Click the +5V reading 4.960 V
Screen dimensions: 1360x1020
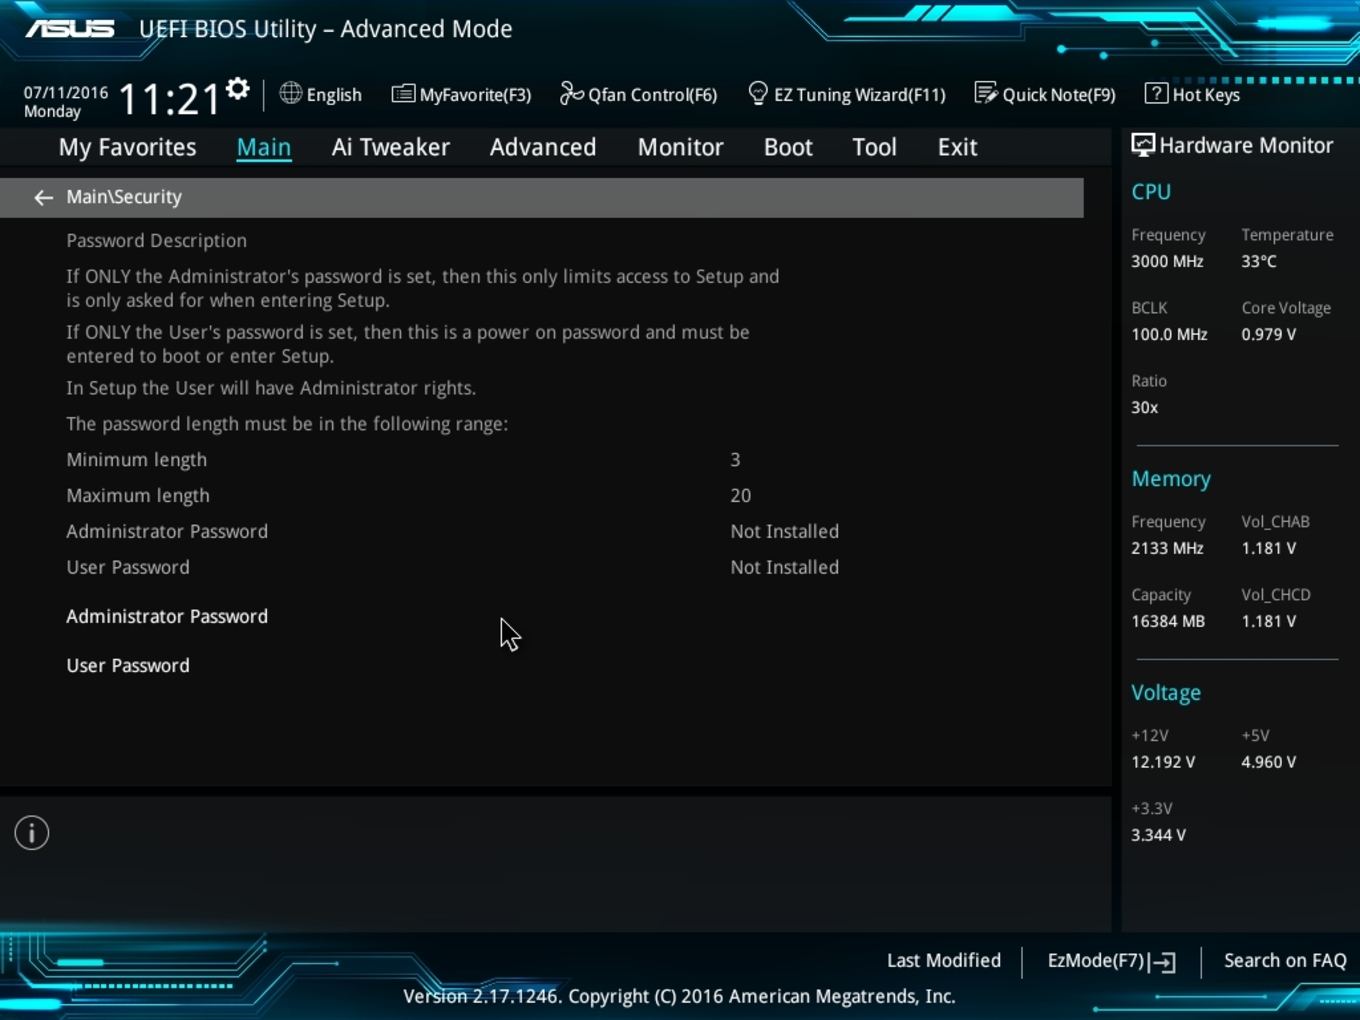click(x=1268, y=762)
